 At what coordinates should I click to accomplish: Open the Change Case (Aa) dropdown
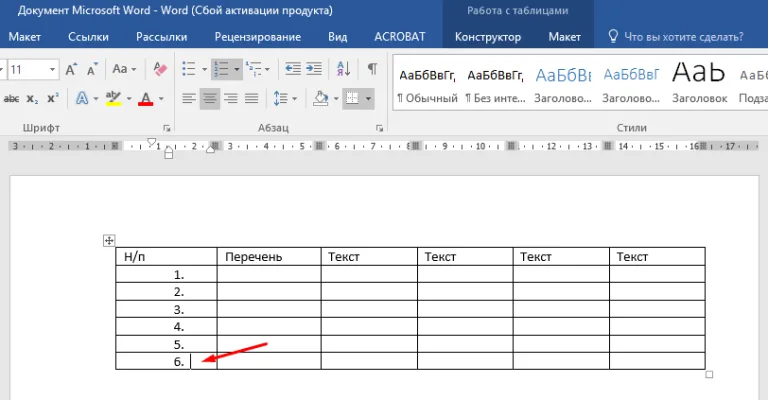point(124,69)
